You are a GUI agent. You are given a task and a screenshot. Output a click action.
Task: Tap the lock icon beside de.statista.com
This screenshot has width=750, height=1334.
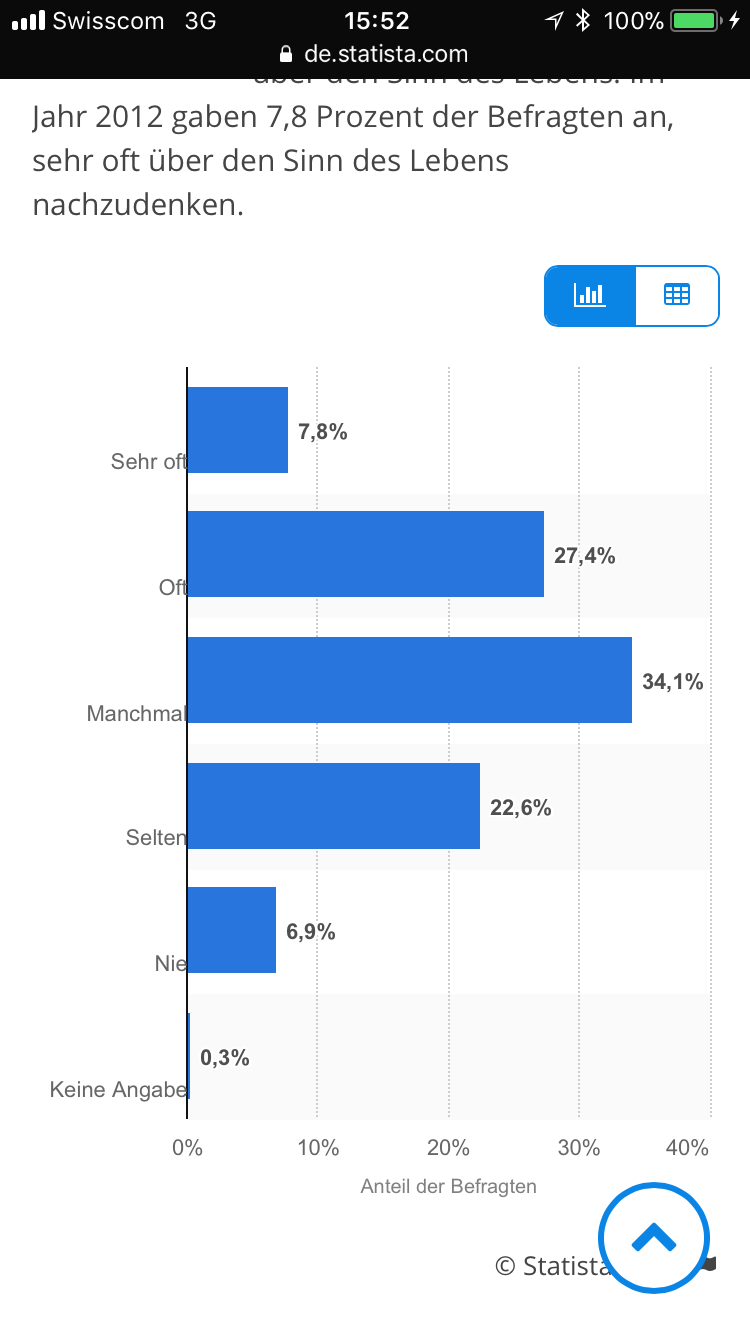tap(286, 54)
